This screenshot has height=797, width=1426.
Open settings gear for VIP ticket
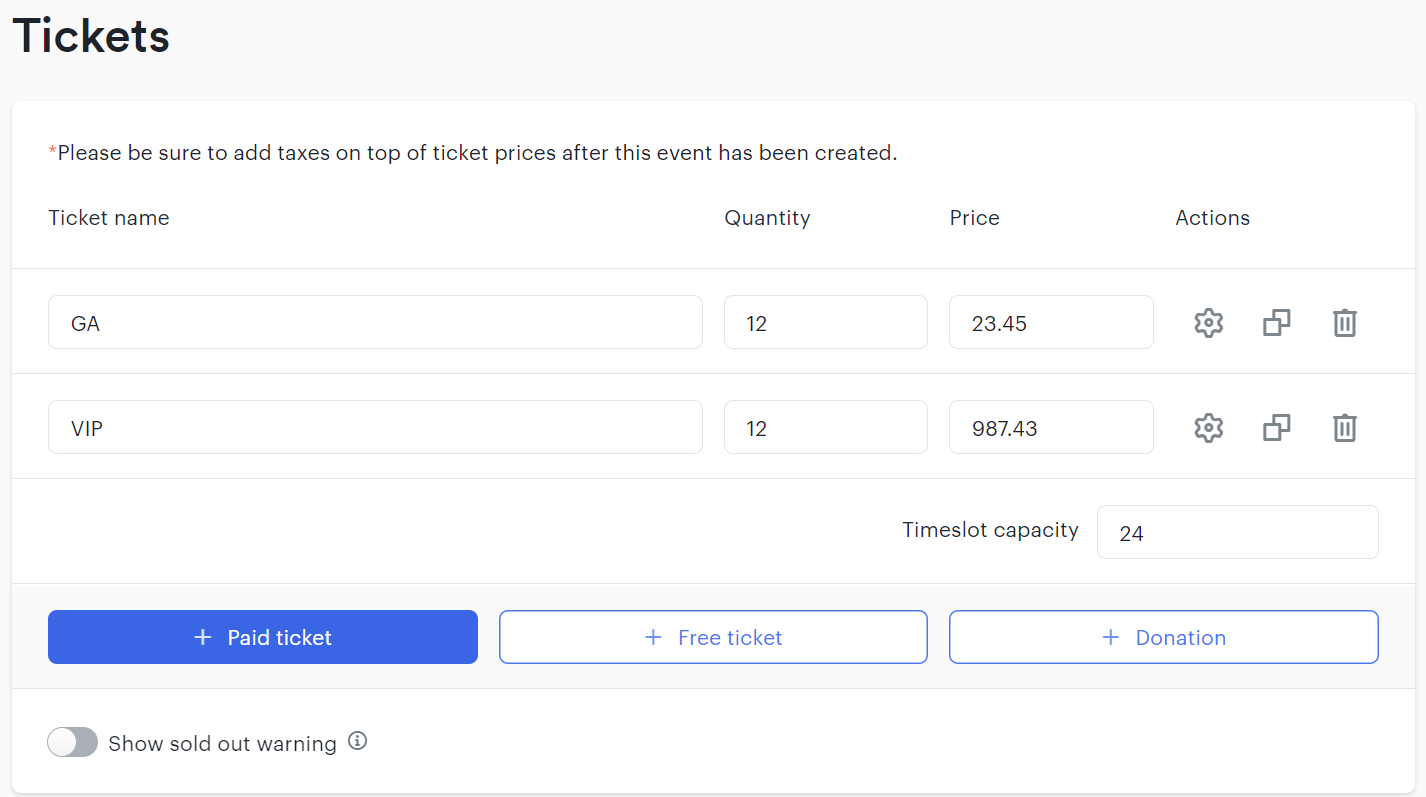click(x=1209, y=428)
